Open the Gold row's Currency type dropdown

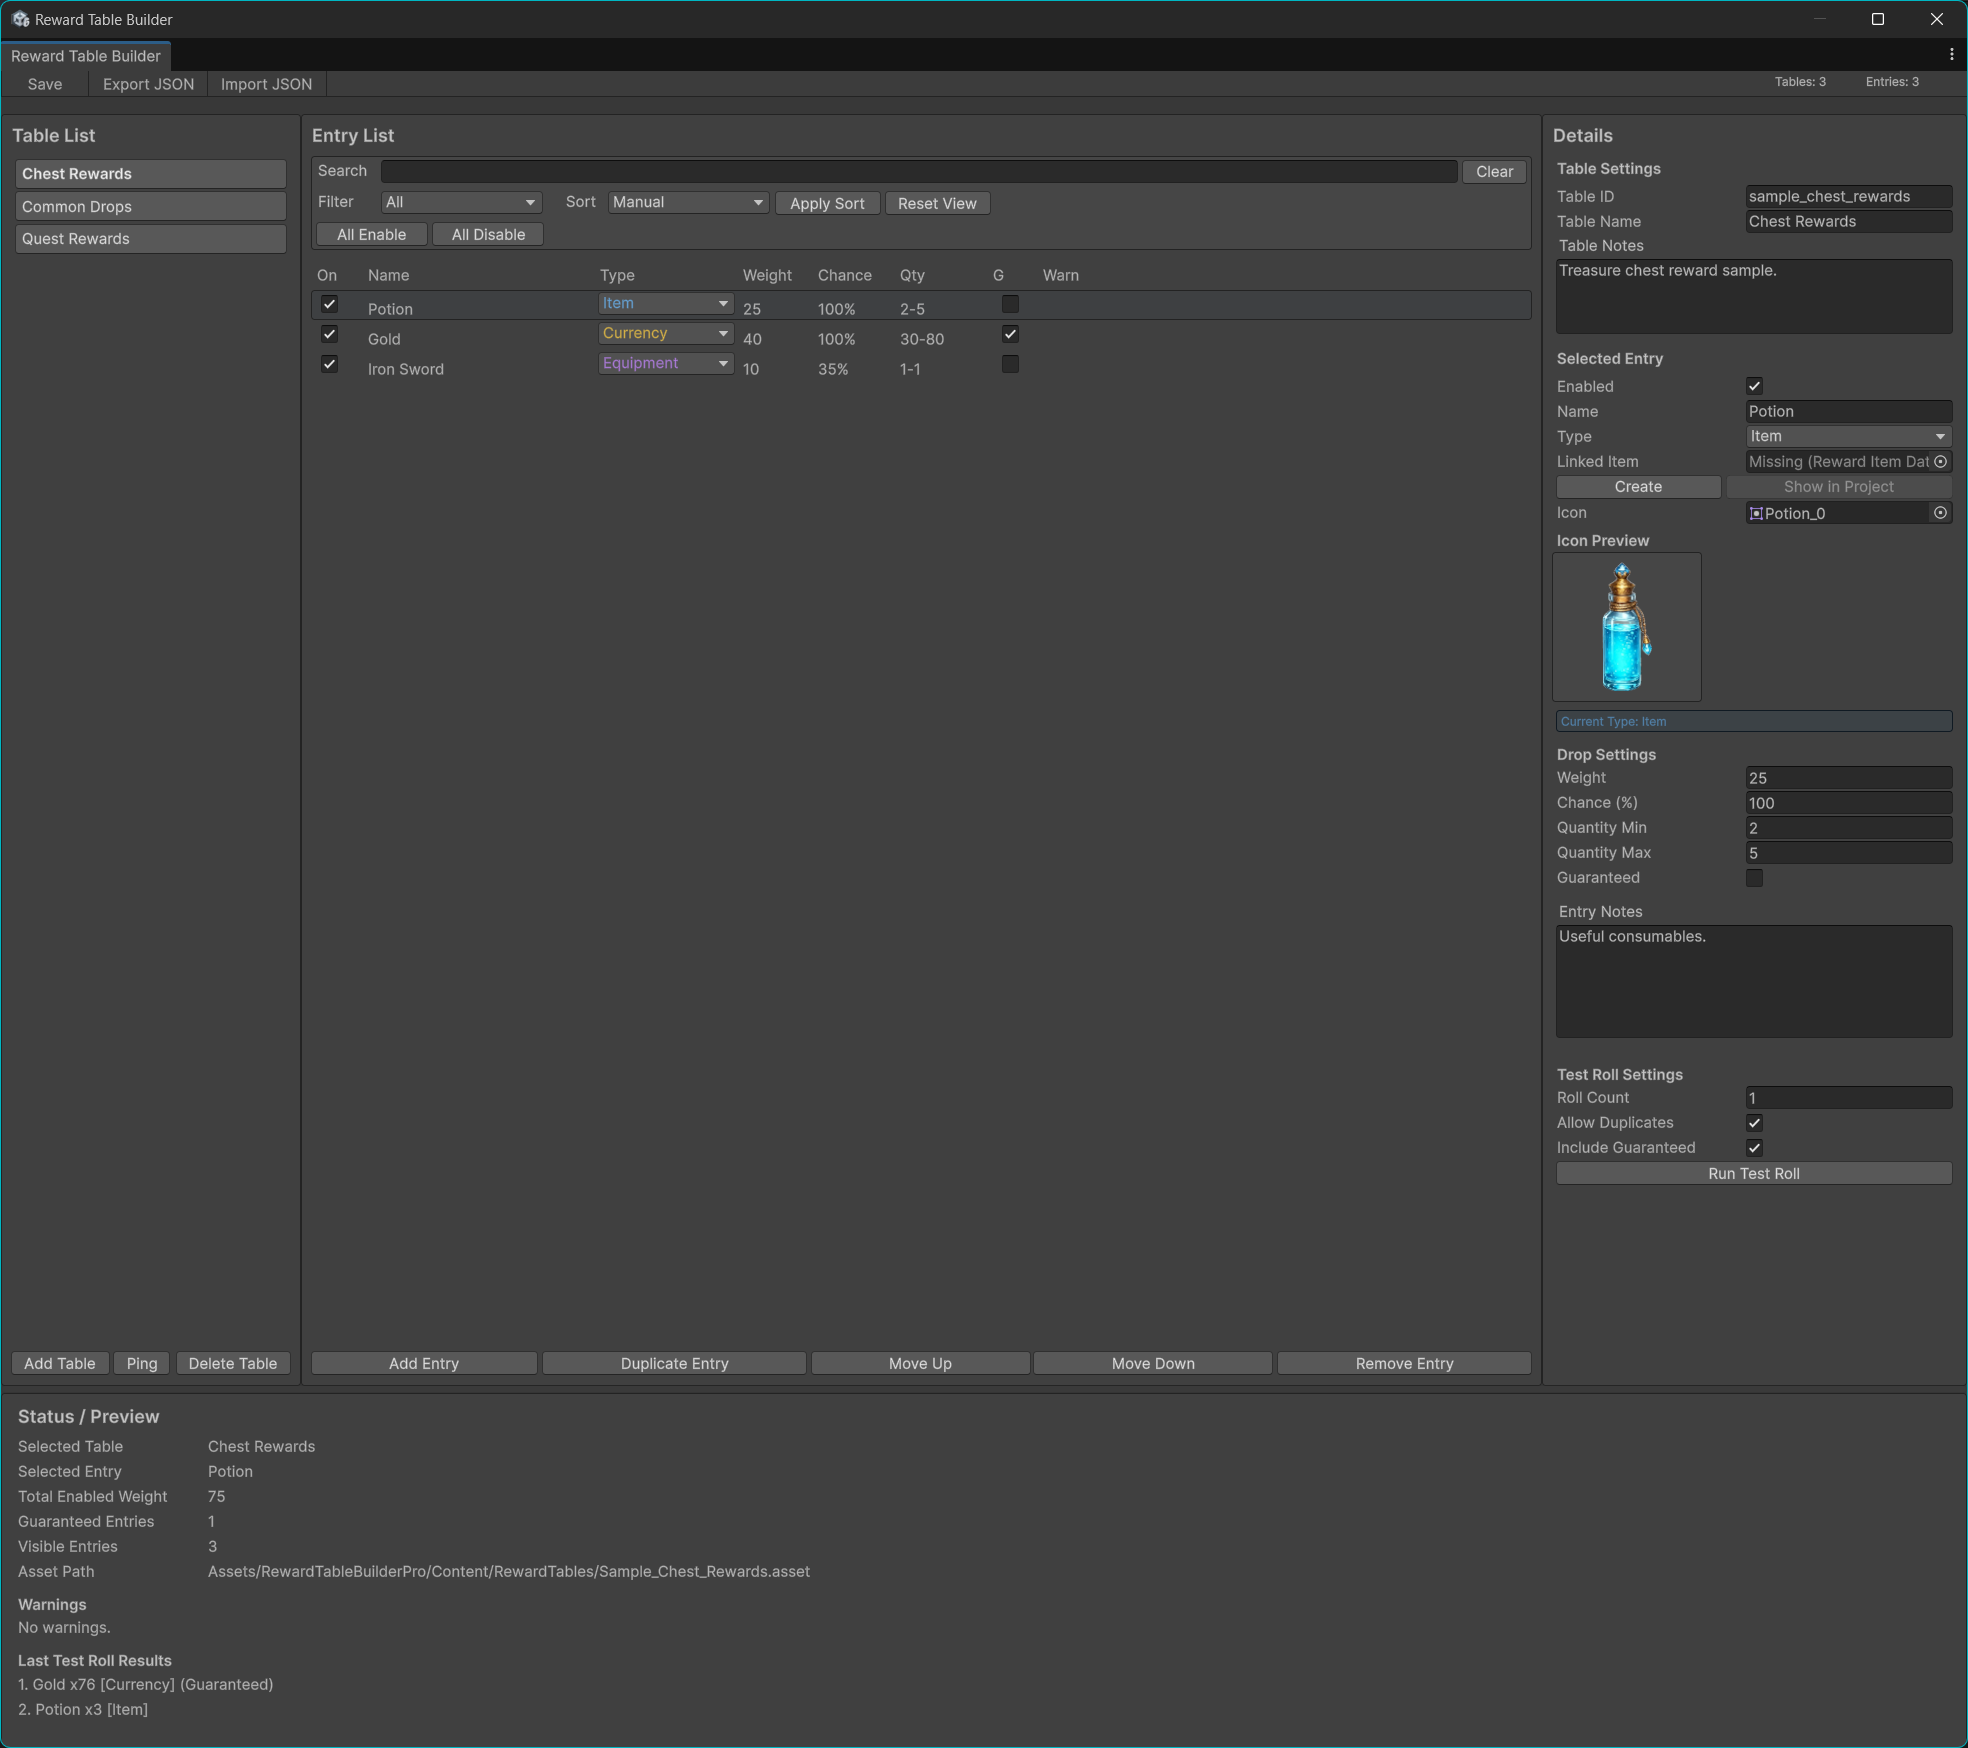pyautogui.click(x=666, y=334)
